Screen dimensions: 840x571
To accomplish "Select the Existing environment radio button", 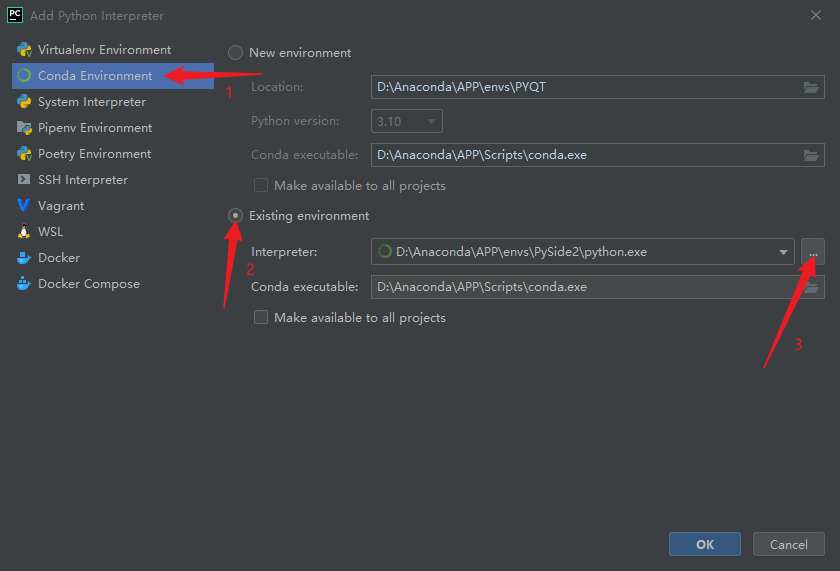I will 235,215.
